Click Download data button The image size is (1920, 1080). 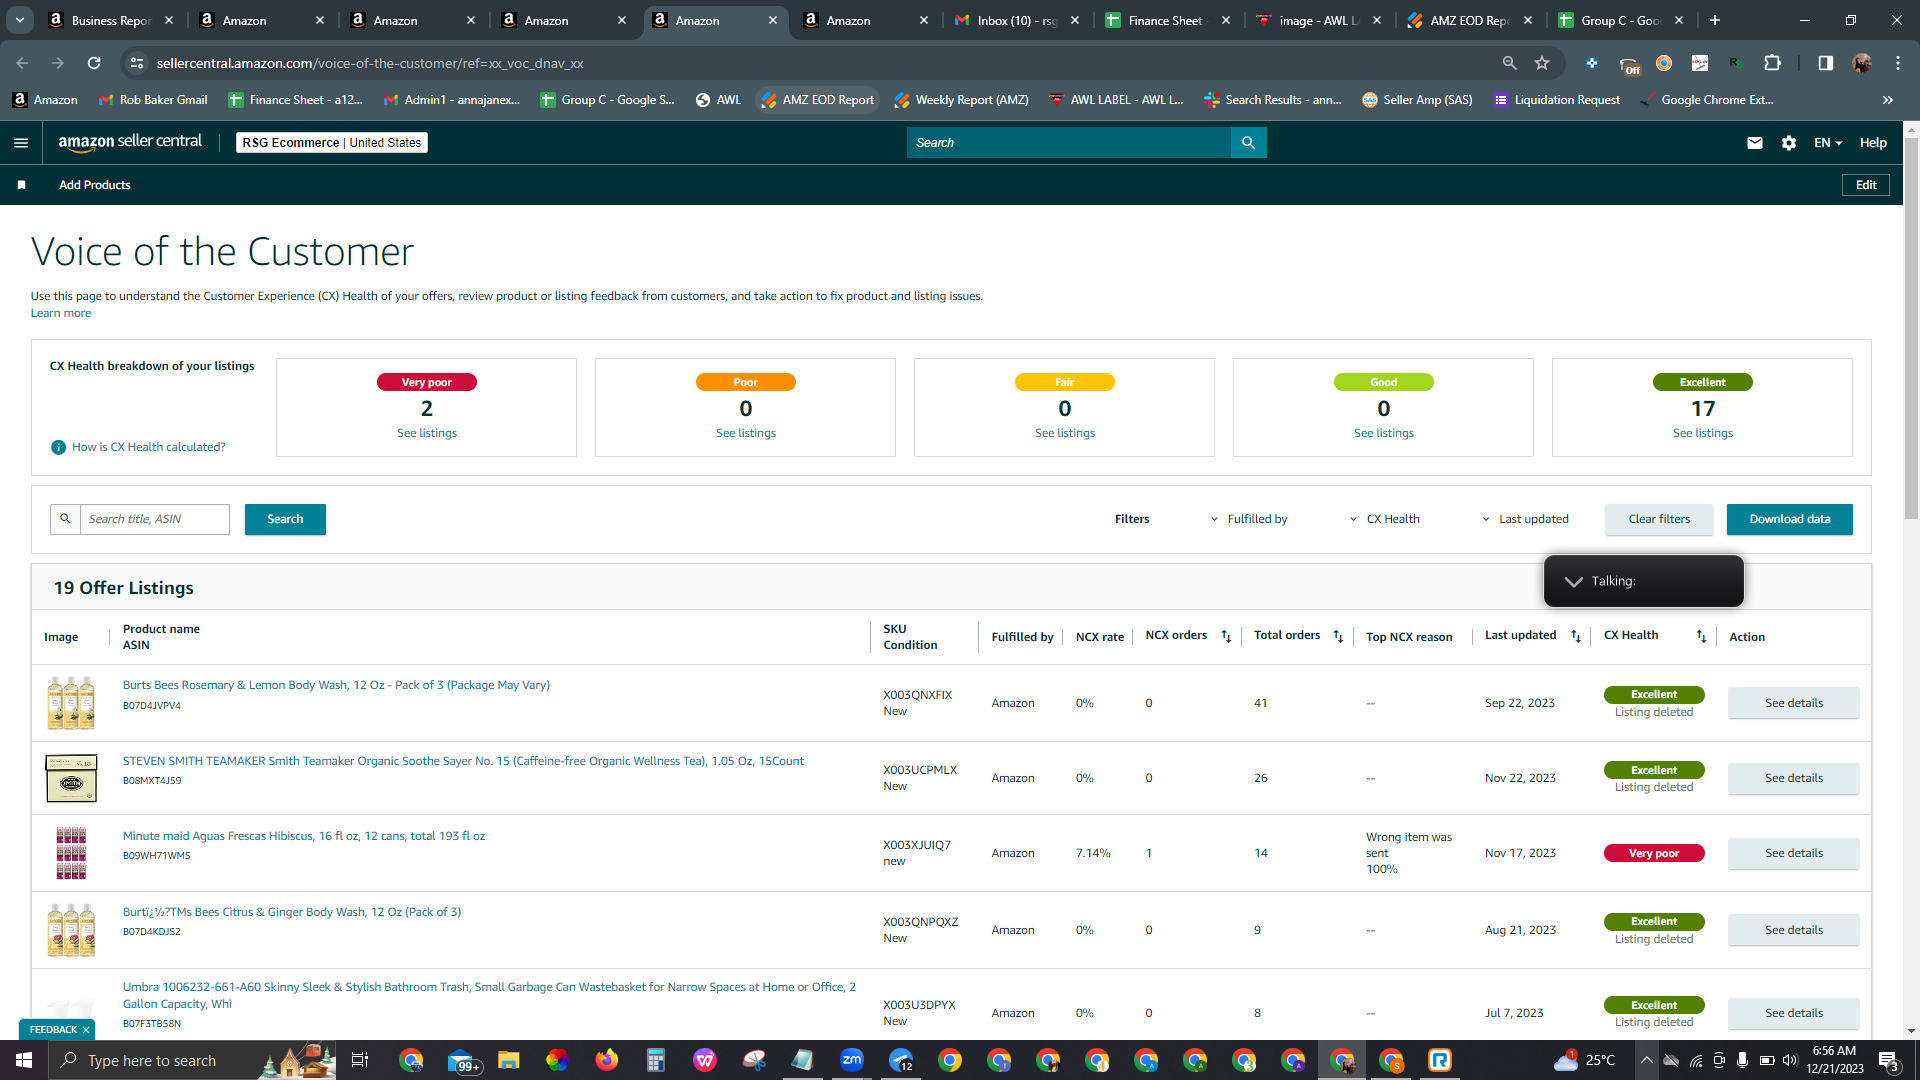pos(1790,519)
